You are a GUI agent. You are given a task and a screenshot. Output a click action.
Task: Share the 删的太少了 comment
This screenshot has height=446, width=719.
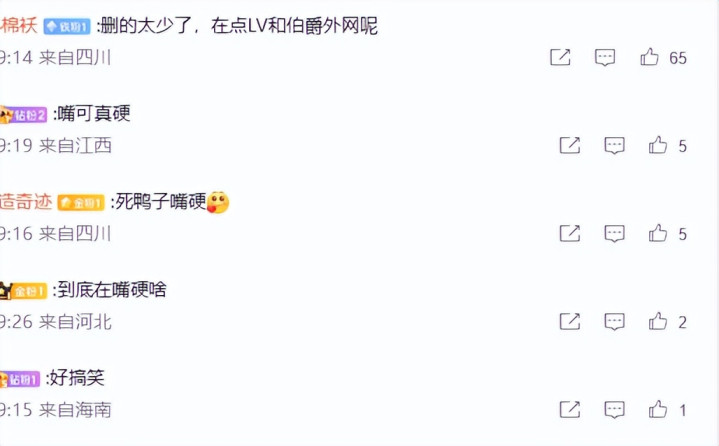pos(560,57)
